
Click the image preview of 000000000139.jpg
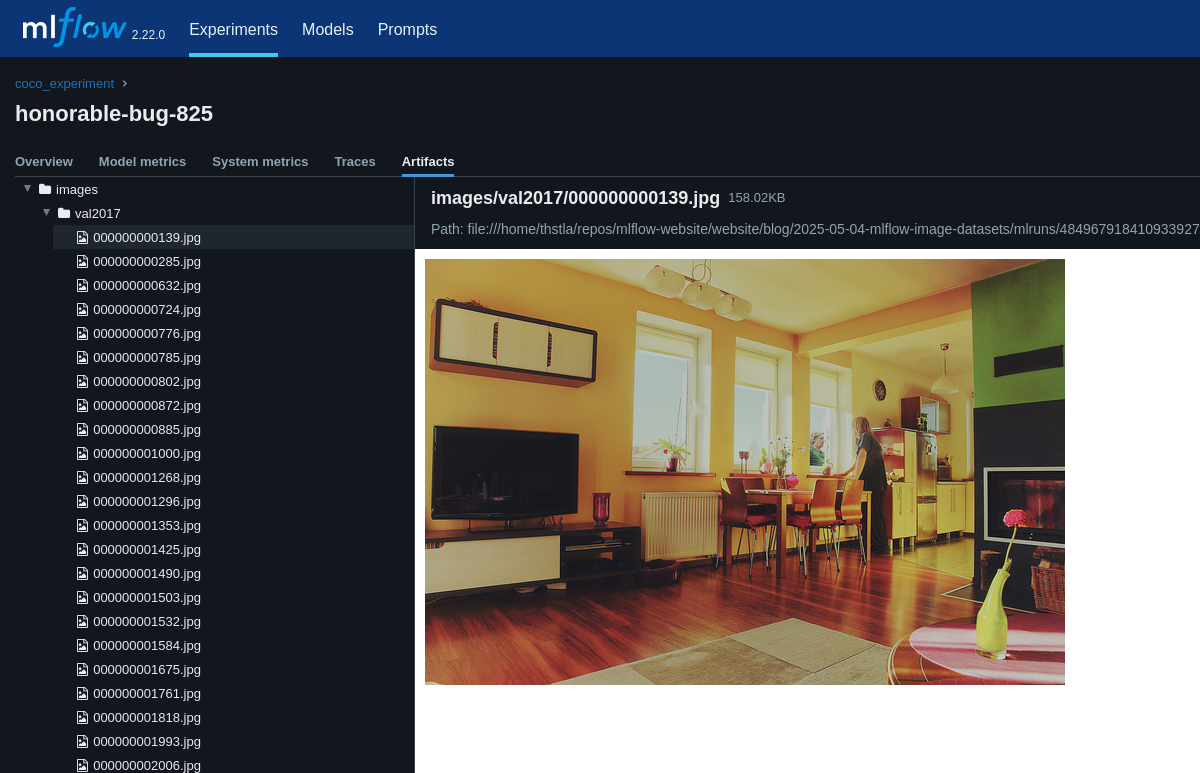[745, 471]
